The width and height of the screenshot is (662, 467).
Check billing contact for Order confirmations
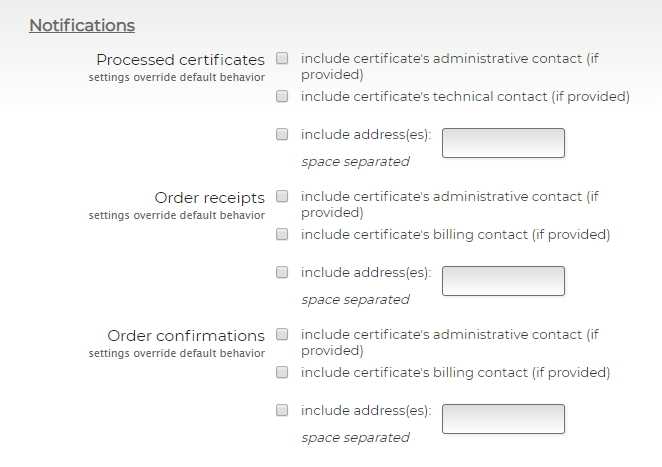pos(282,373)
